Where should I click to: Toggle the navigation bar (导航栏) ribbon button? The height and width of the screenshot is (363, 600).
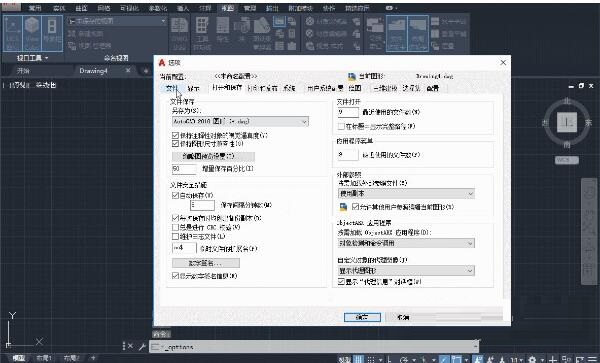[52, 33]
